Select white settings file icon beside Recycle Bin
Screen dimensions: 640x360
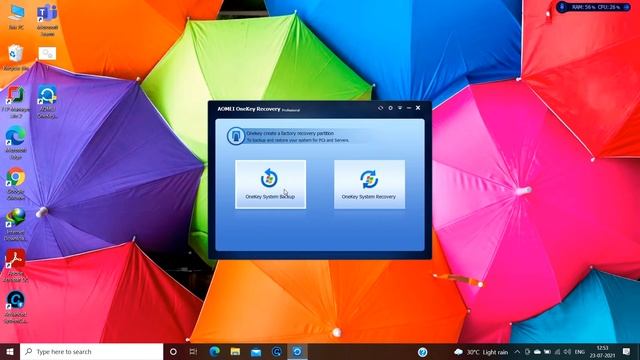pos(47,53)
